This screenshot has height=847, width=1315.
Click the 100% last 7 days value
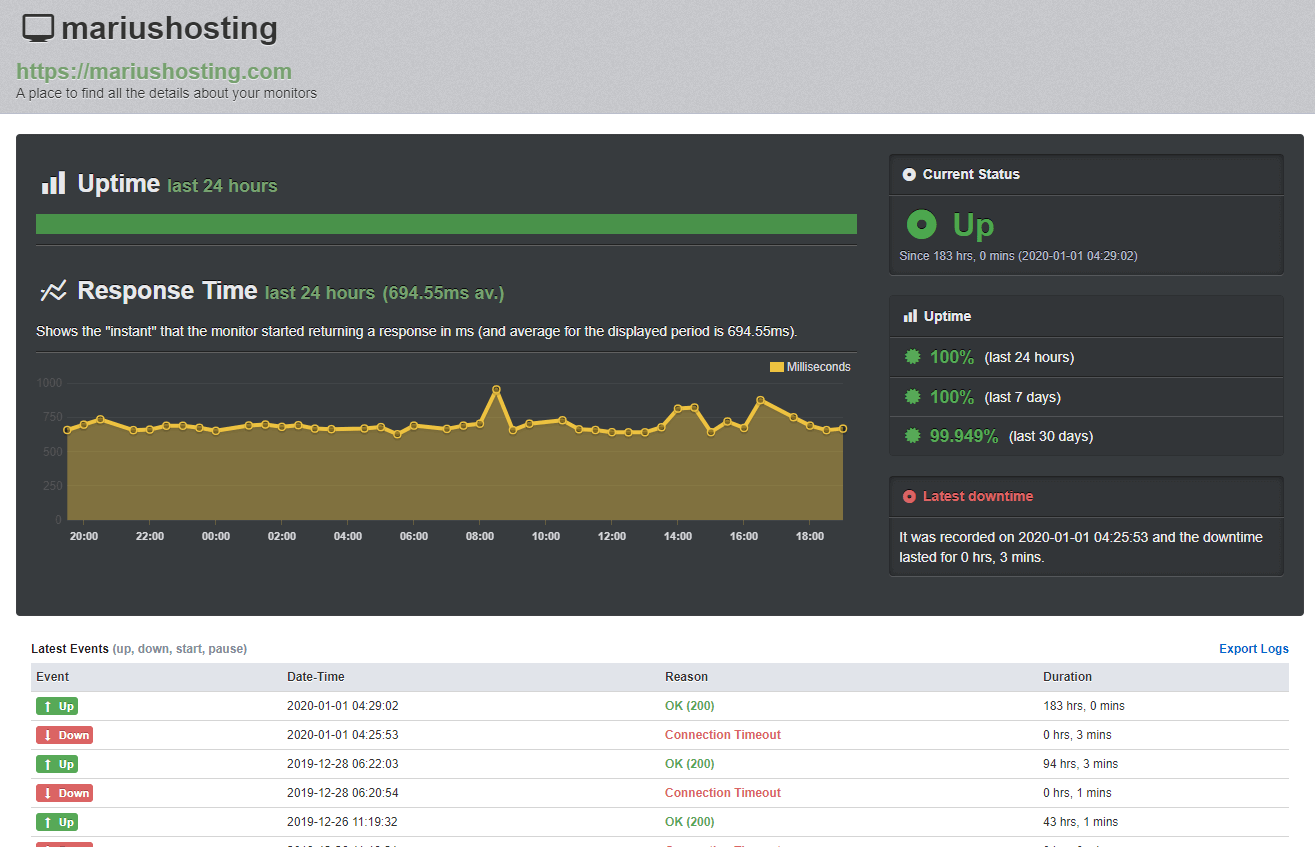click(x=952, y=397)
